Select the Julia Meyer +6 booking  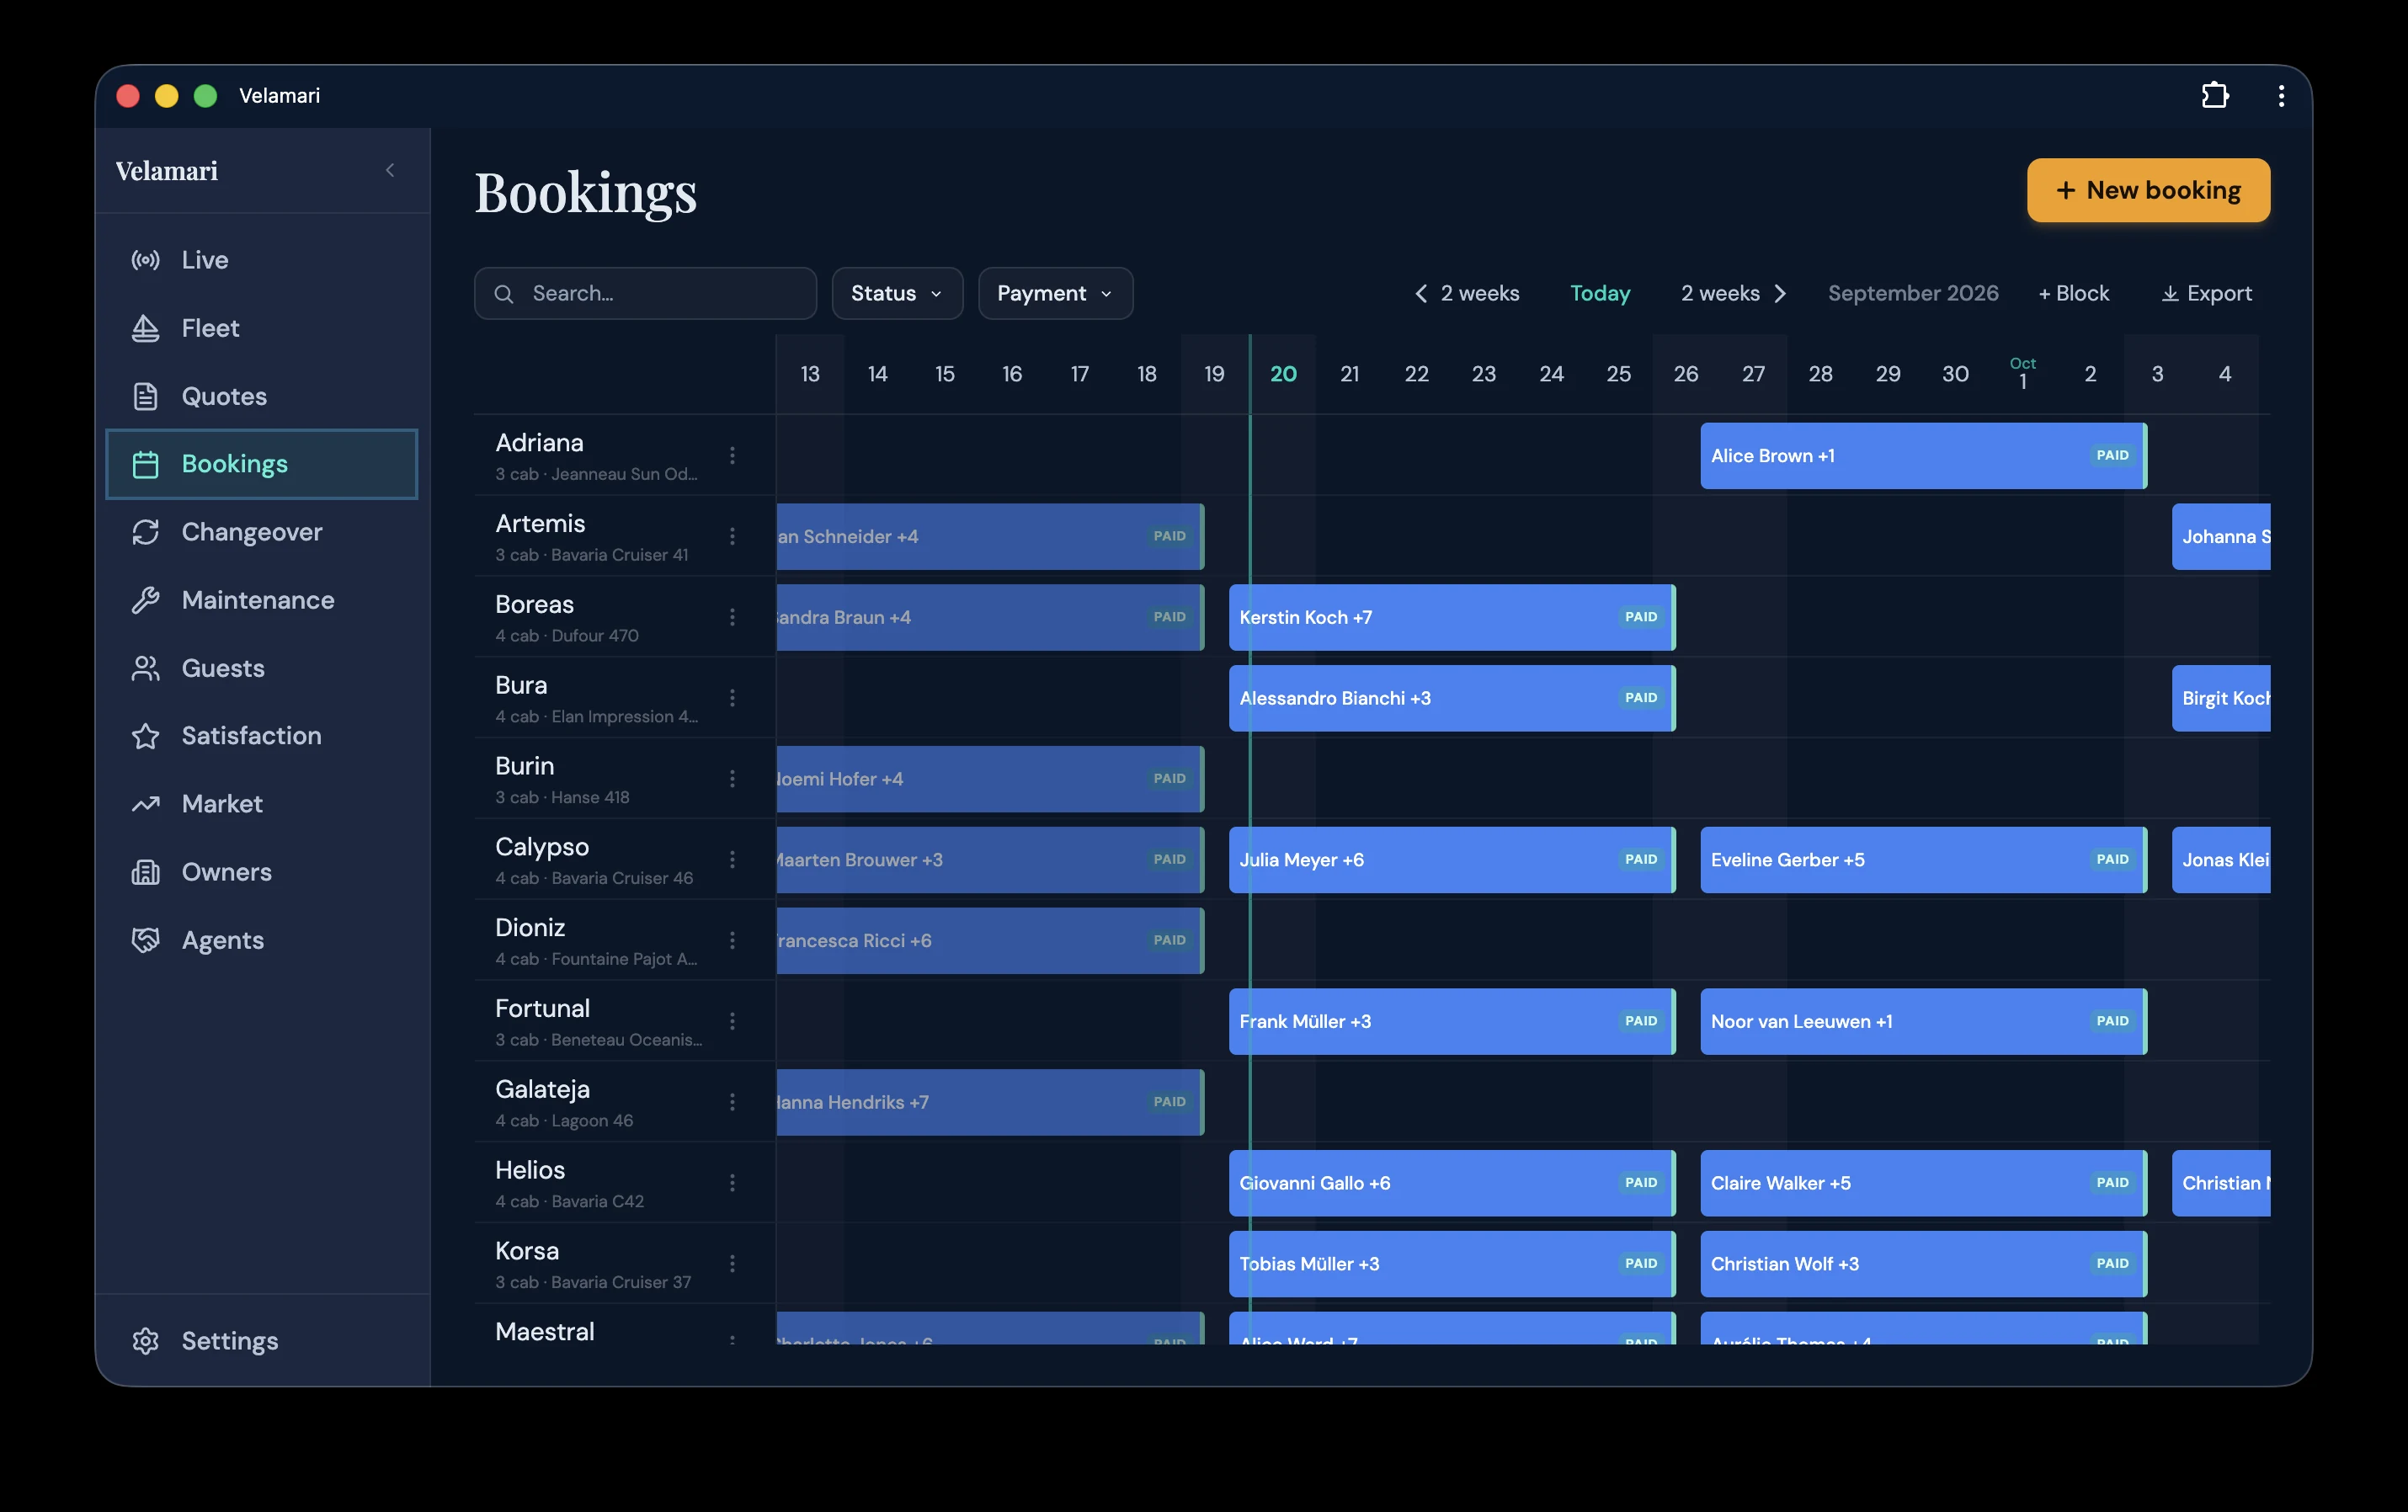(x=1452, y=859)
